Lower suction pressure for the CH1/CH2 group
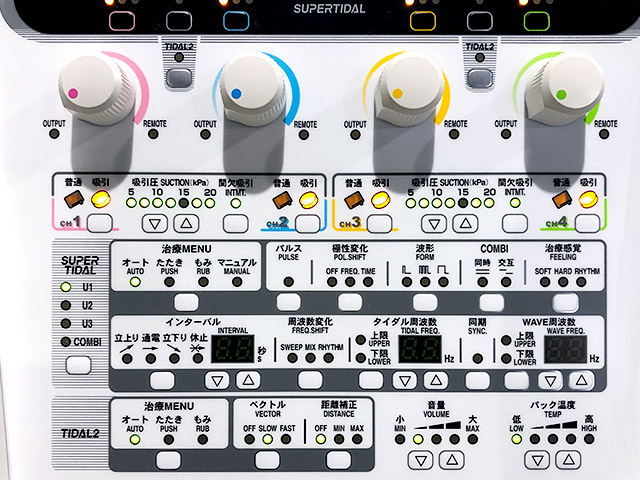This screenshot has width=640, height=480. tap(155, 224)
